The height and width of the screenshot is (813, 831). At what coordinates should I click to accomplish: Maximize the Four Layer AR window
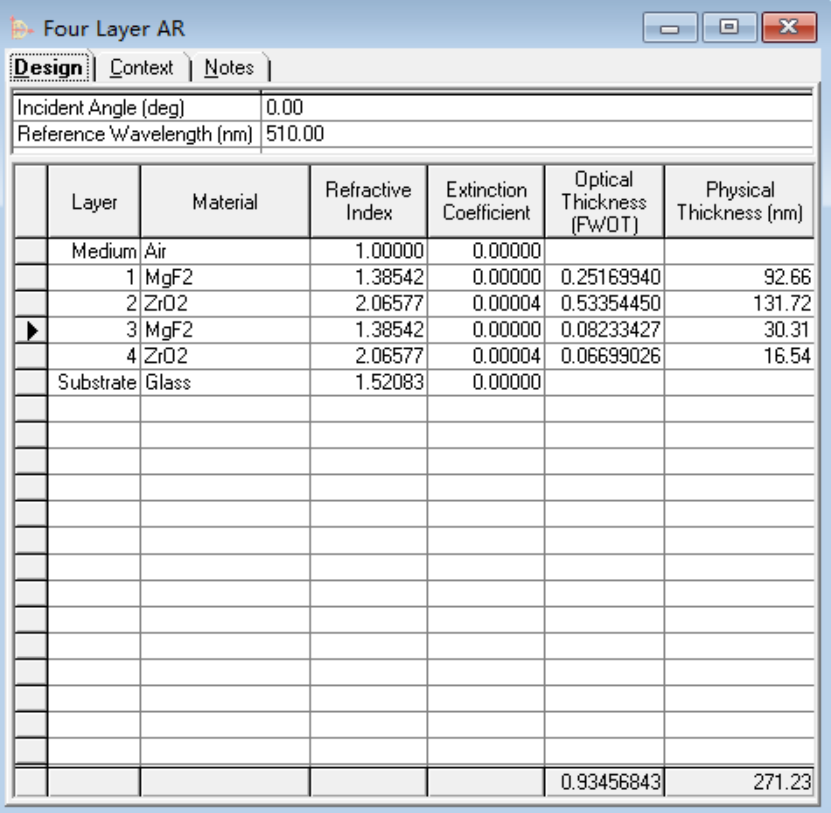(729, 28)
